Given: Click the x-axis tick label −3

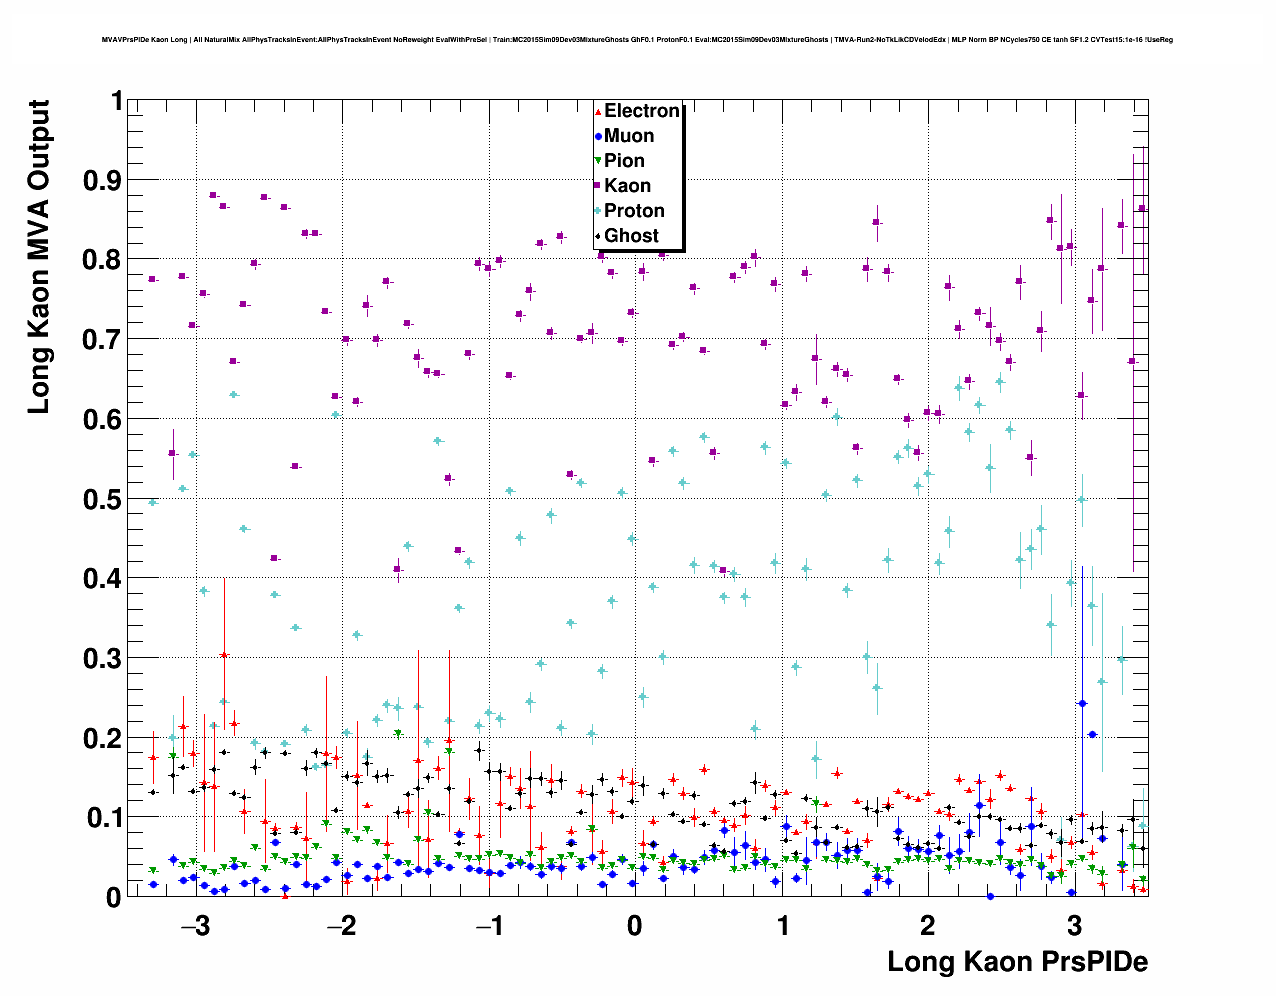Looking at the screenshot, I should pos(195,925).
